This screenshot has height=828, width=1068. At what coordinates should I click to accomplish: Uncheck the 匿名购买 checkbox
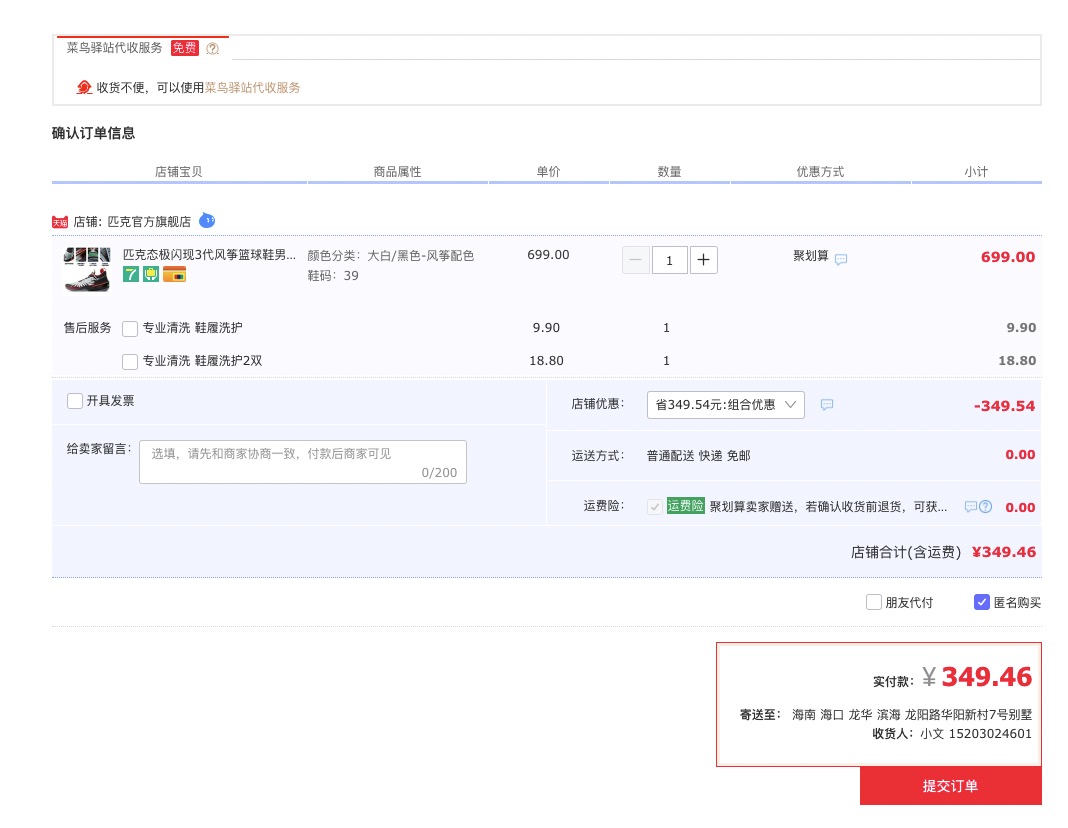981,602
